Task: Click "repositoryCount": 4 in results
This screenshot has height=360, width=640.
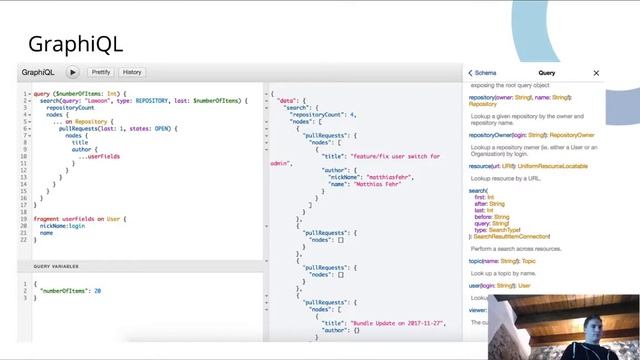Action: click(323, 115)
